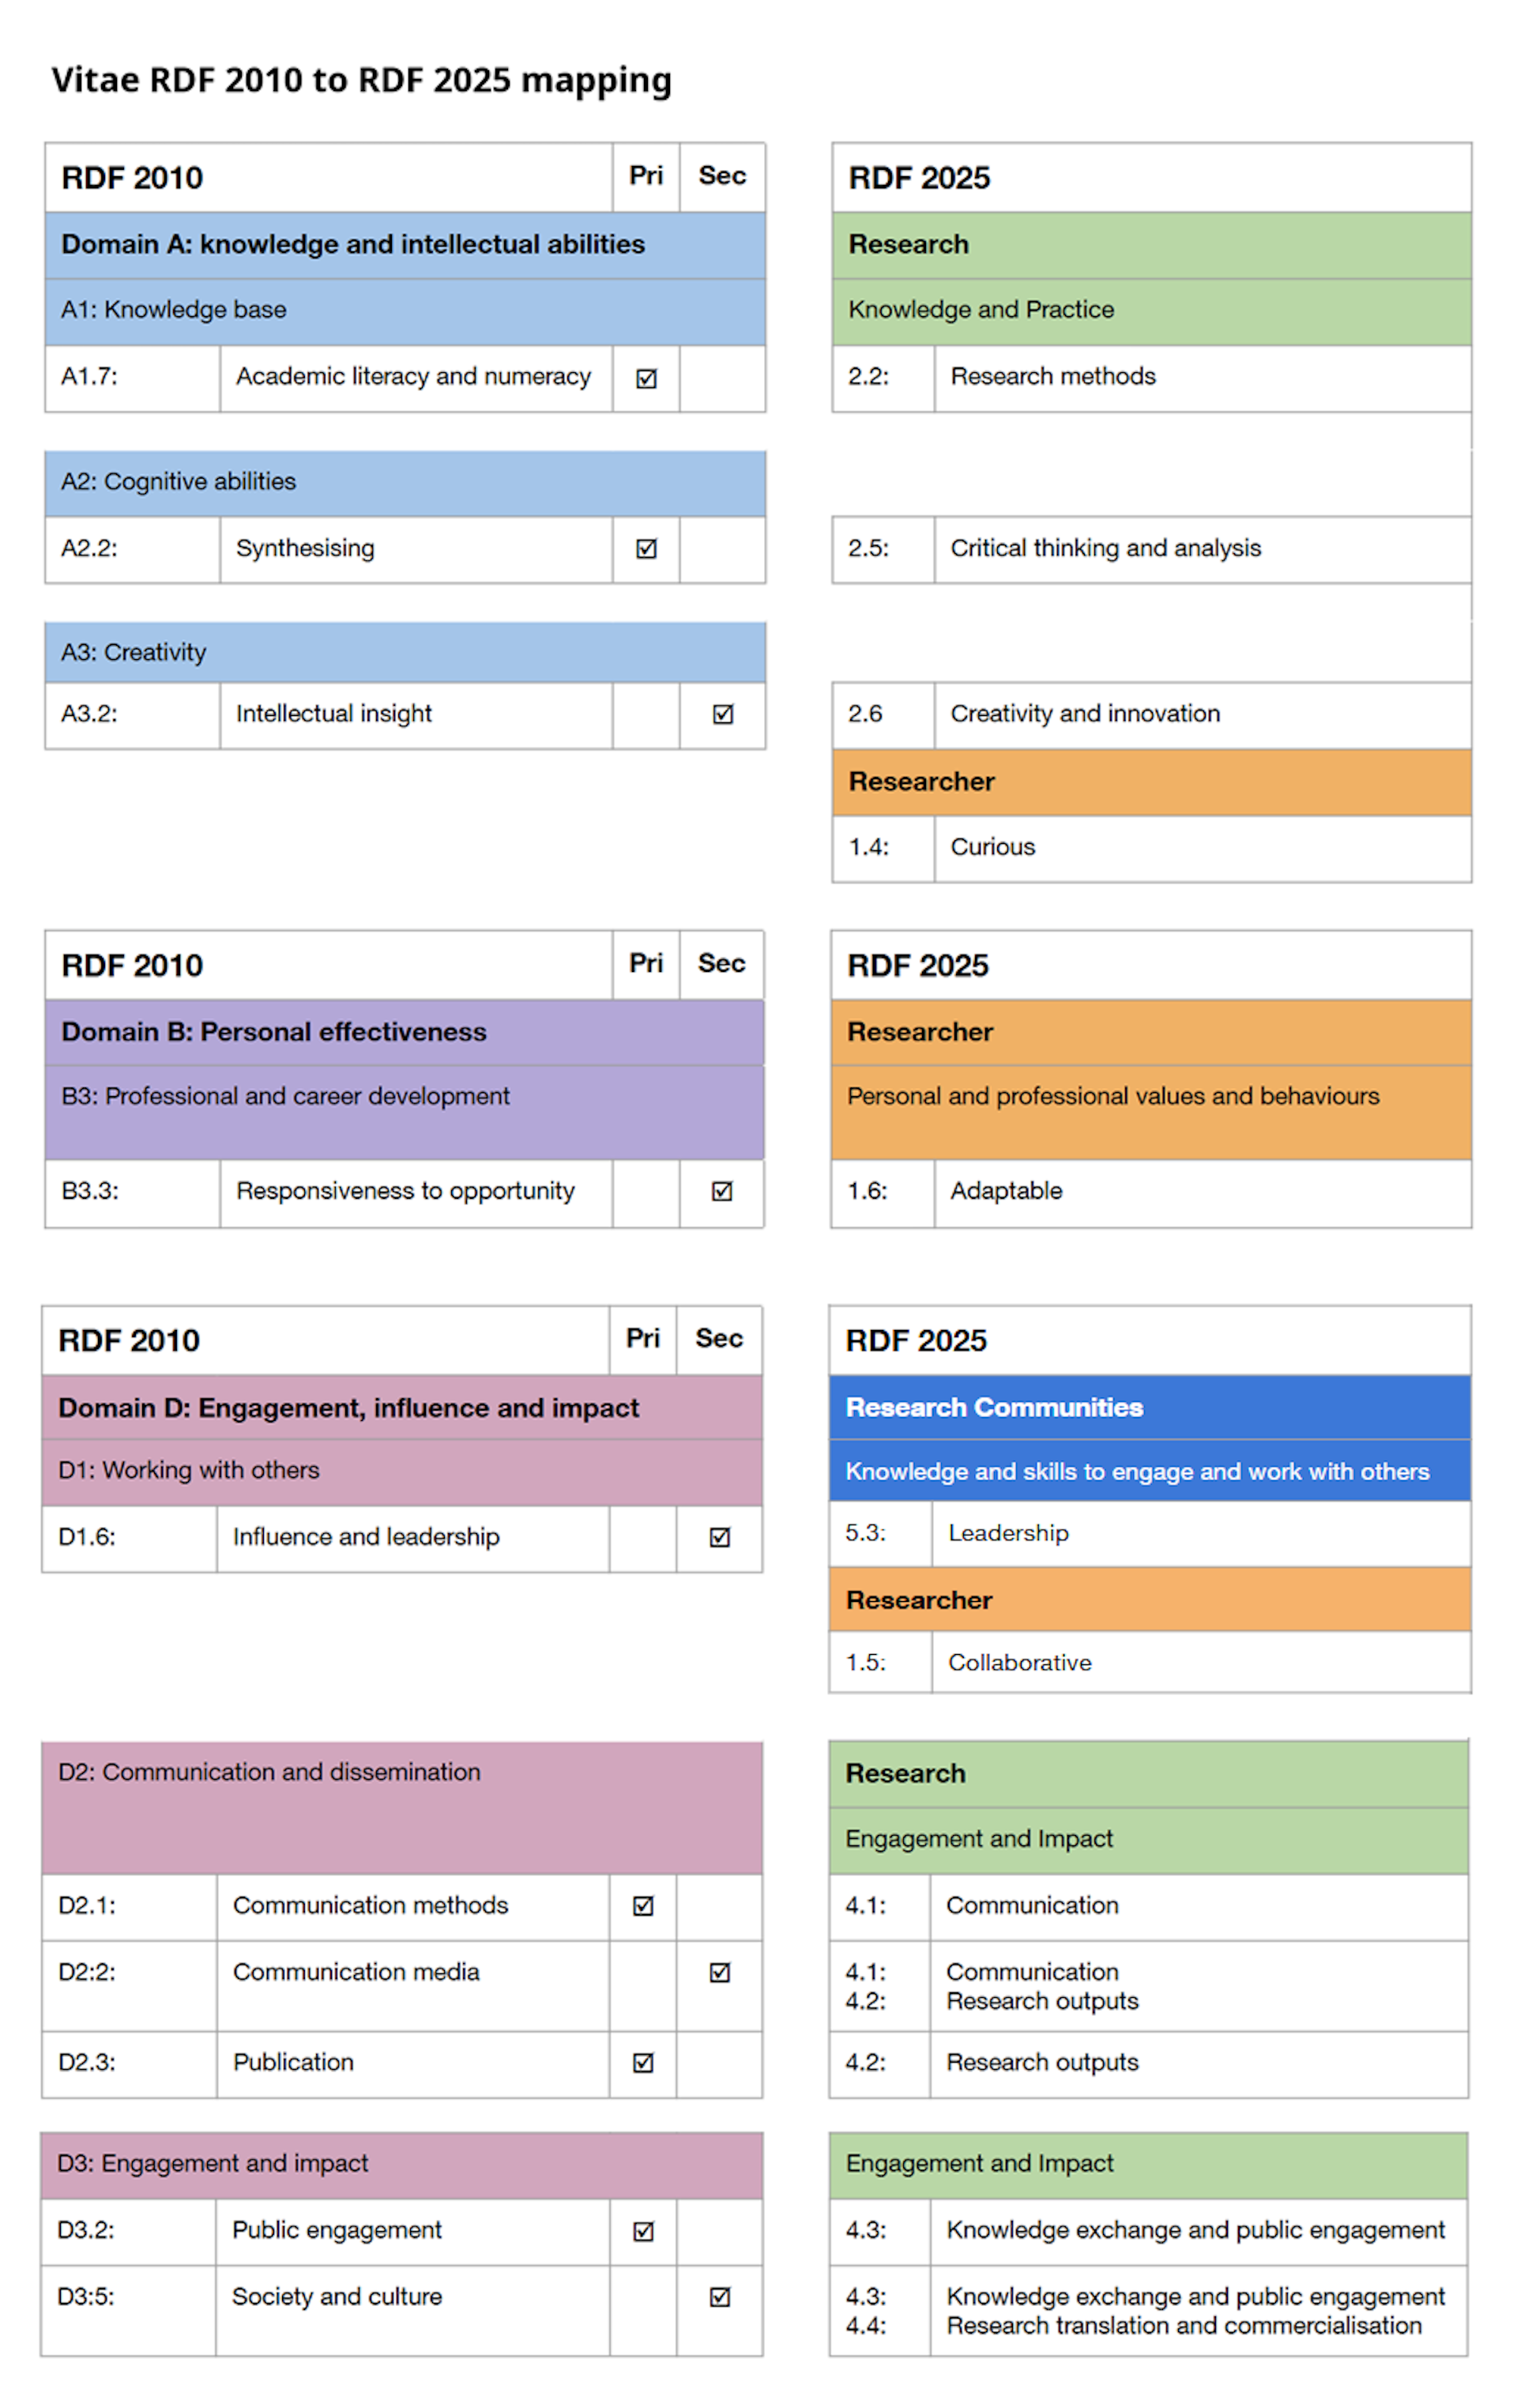Screen dimensions: 1517x2408
Task: Click the 'Curious' entry under Researcher
Action: point(992,847)
